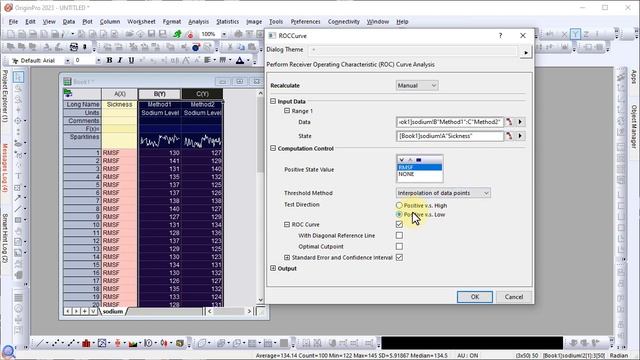Image resolution: width=640 pixels, height=360 pixels.
Task: Enable With Diagonal Reference Line checkbox
Action: pyautogui.click(x=399, y=236)
